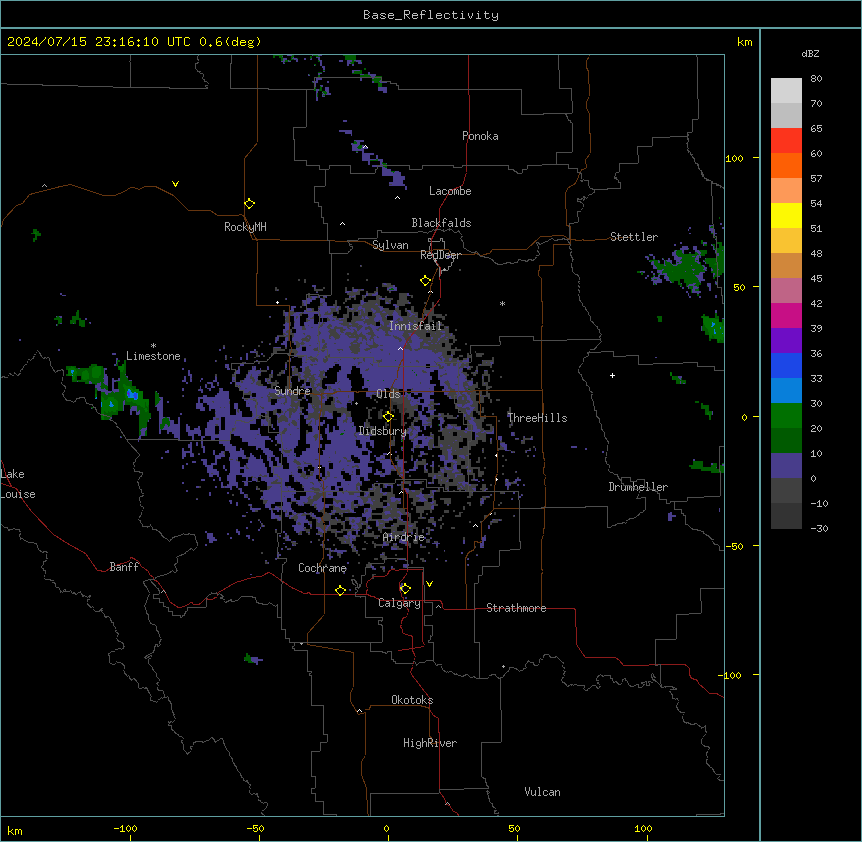Click the Sylvan label
Screen dimensions: 862x842
point(390,245)
